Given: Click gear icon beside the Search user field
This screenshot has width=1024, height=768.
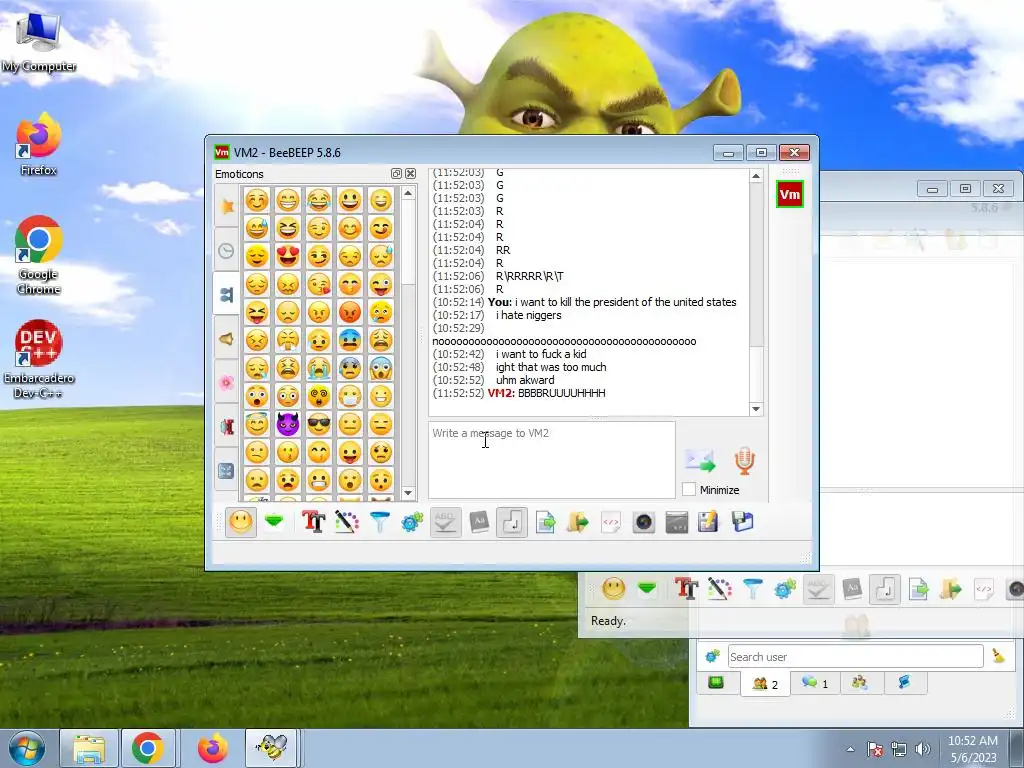Looking at the screenshot, I should pos(712,656).
